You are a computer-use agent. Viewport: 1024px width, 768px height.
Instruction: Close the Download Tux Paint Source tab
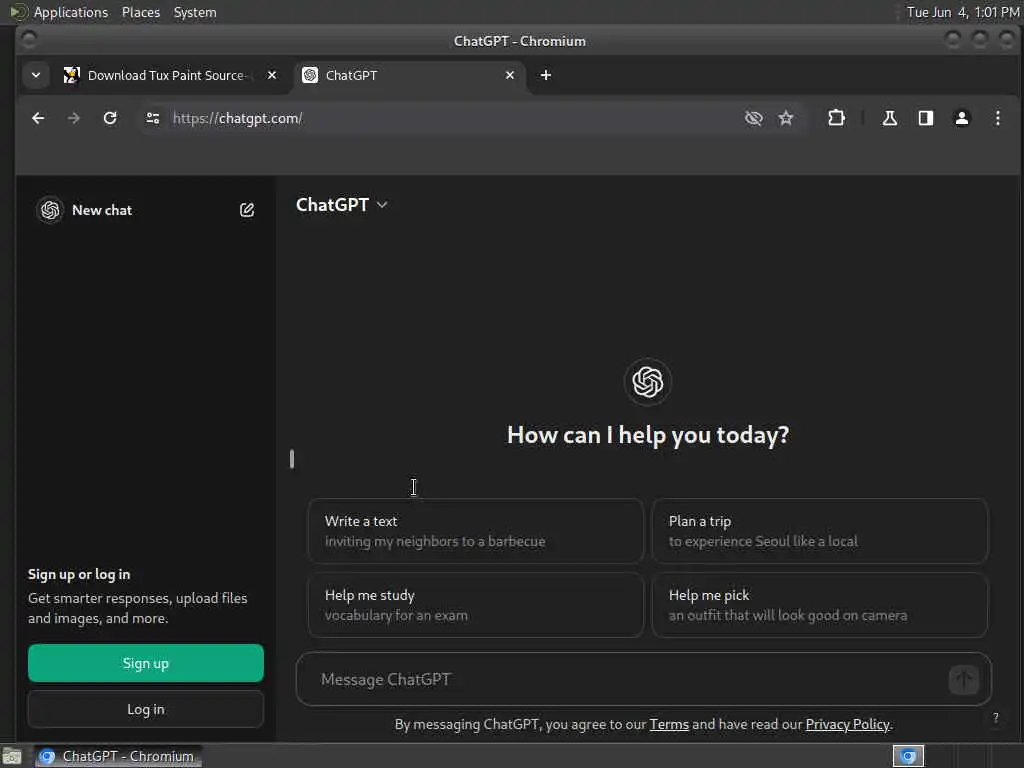click(272, 75)
